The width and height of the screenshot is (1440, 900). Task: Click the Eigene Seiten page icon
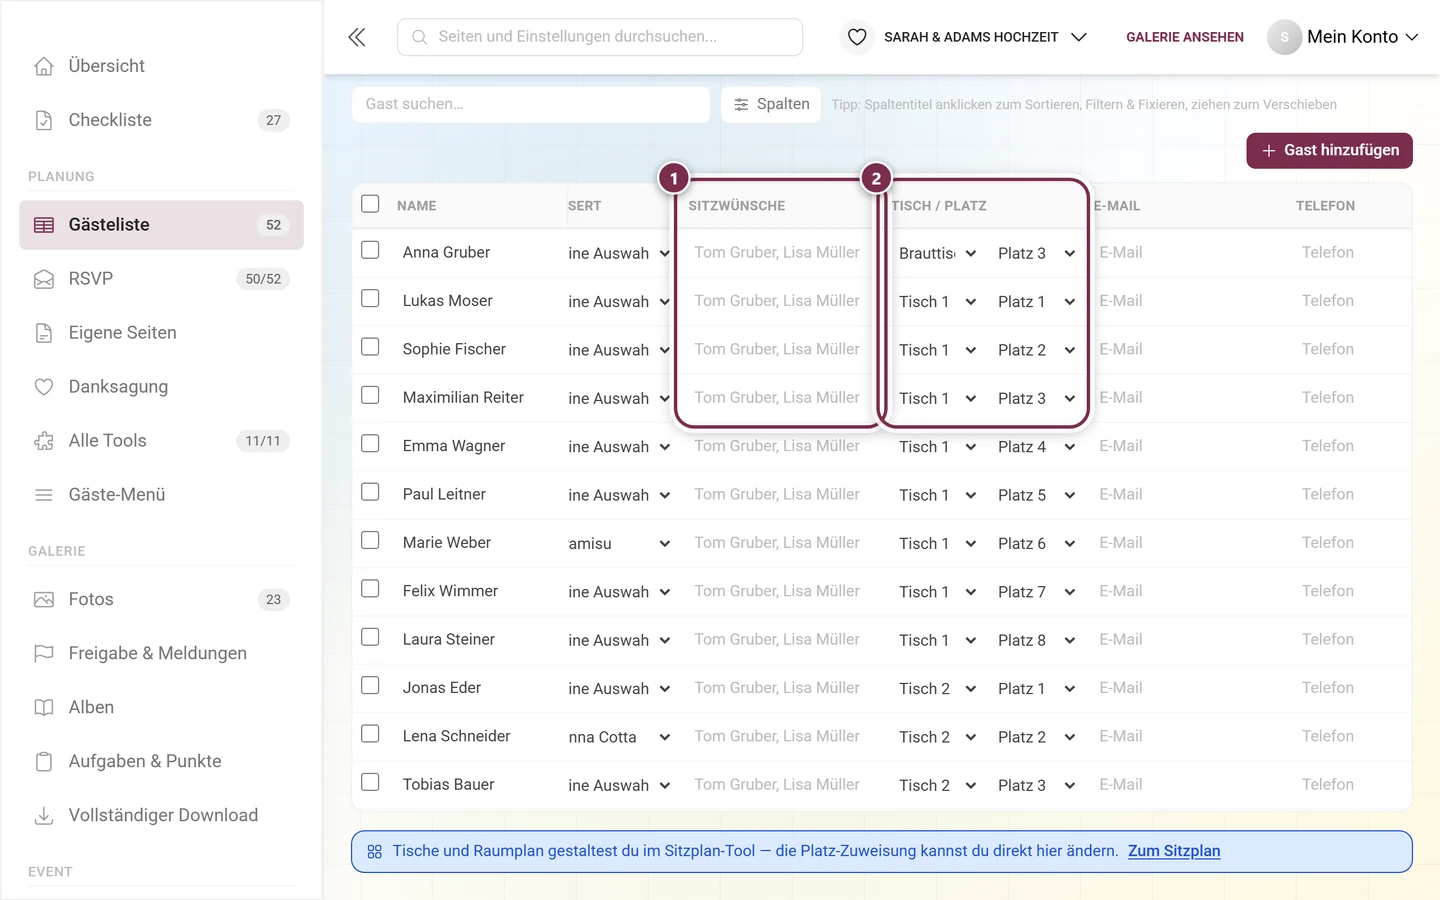(x=44, y=333)
